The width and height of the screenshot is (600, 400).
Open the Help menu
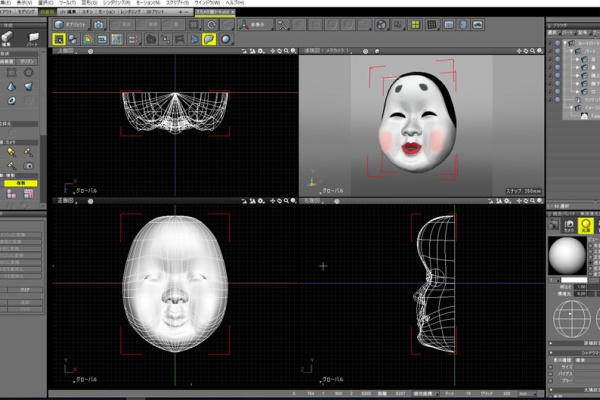[x=236, y=3]
